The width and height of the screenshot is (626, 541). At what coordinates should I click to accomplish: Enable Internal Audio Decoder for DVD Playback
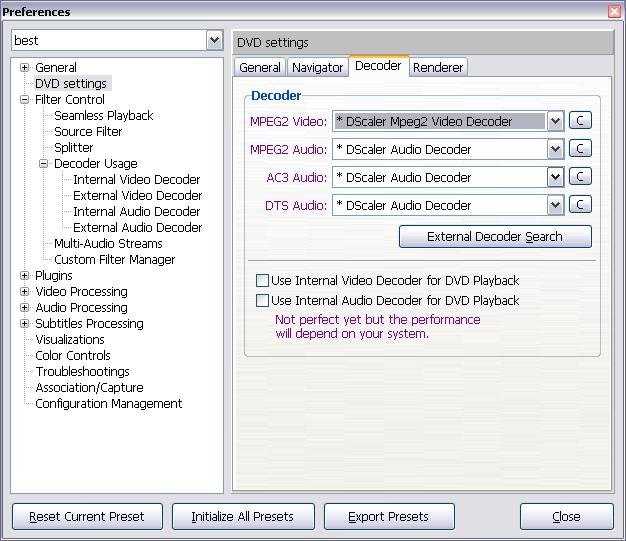point(263,300)
